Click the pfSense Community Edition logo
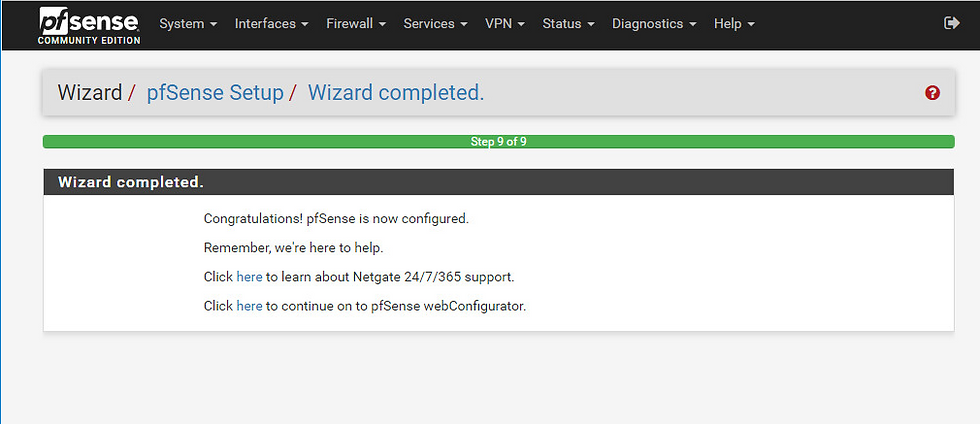 pos(89,26)
